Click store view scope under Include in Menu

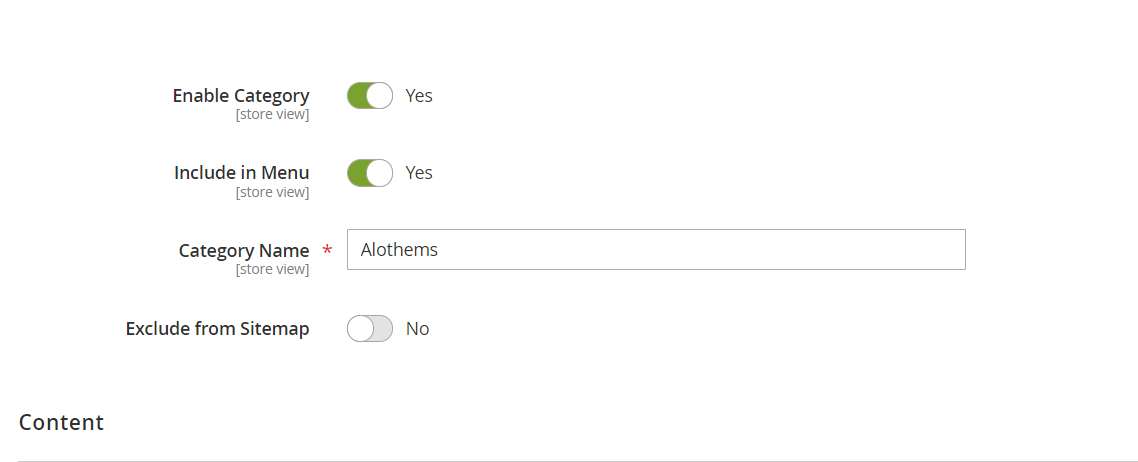tap(272, 192)
